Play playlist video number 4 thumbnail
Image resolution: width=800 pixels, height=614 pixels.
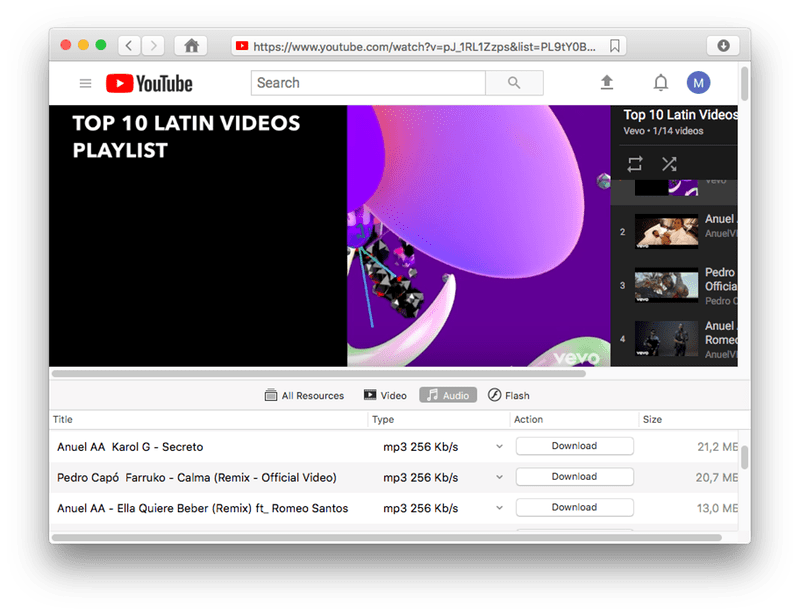coord(666,339)
